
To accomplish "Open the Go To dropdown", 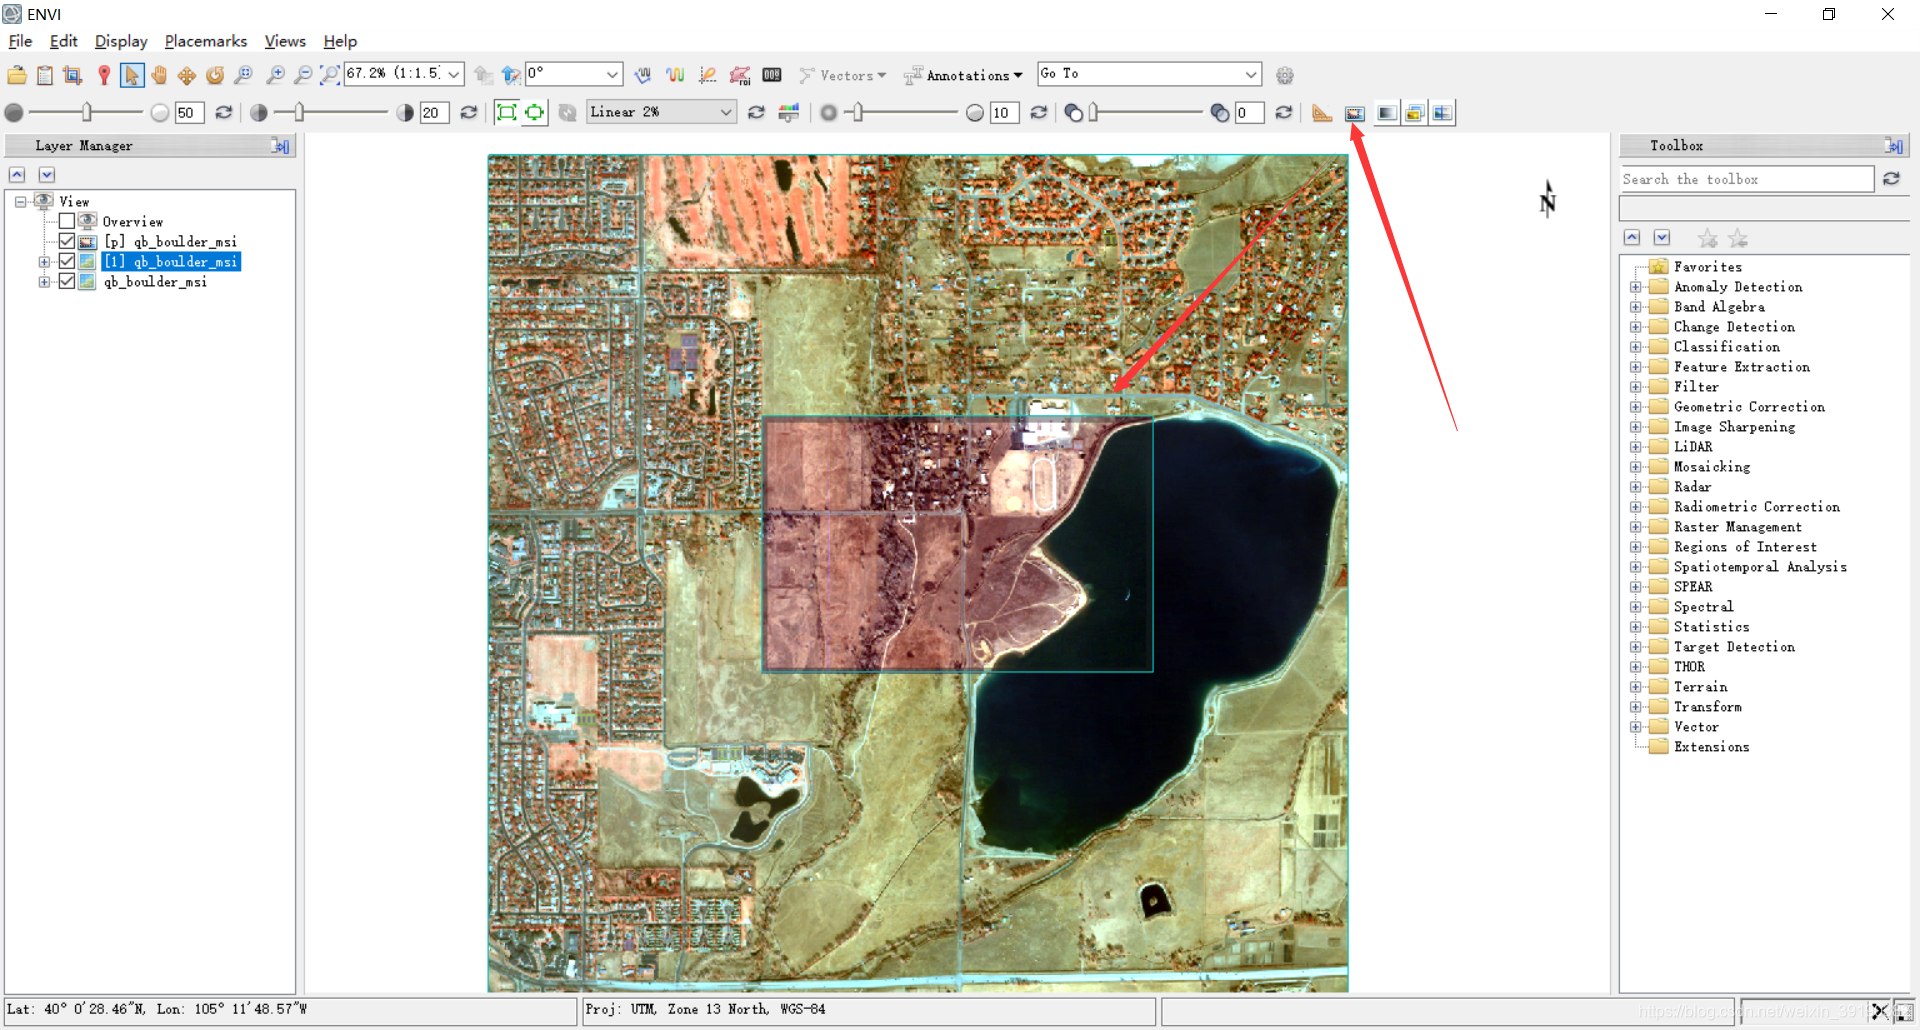I will coord(1250,74).
